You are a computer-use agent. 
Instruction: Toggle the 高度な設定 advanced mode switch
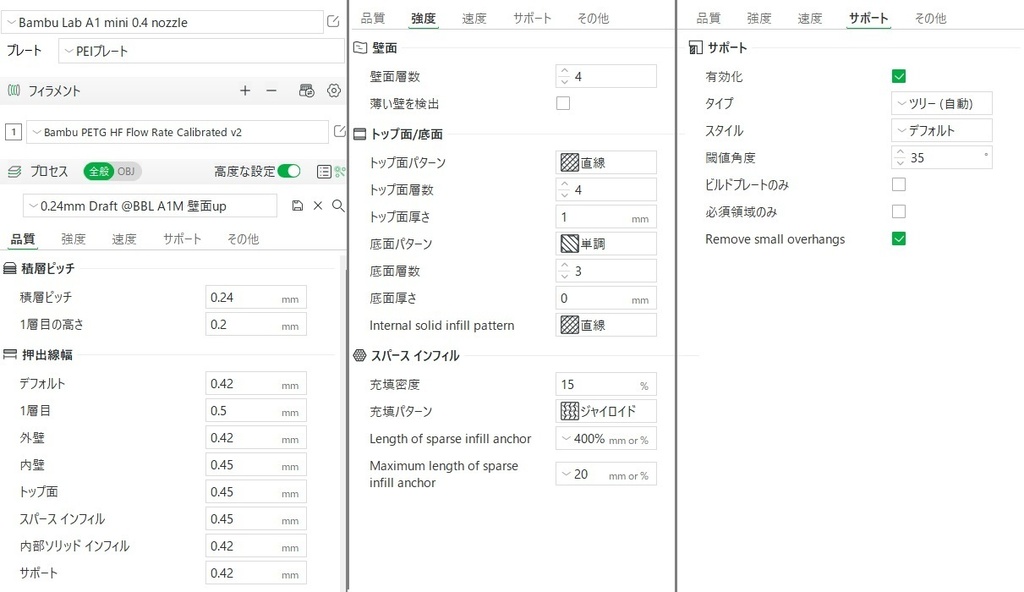(x=290, y=171)
